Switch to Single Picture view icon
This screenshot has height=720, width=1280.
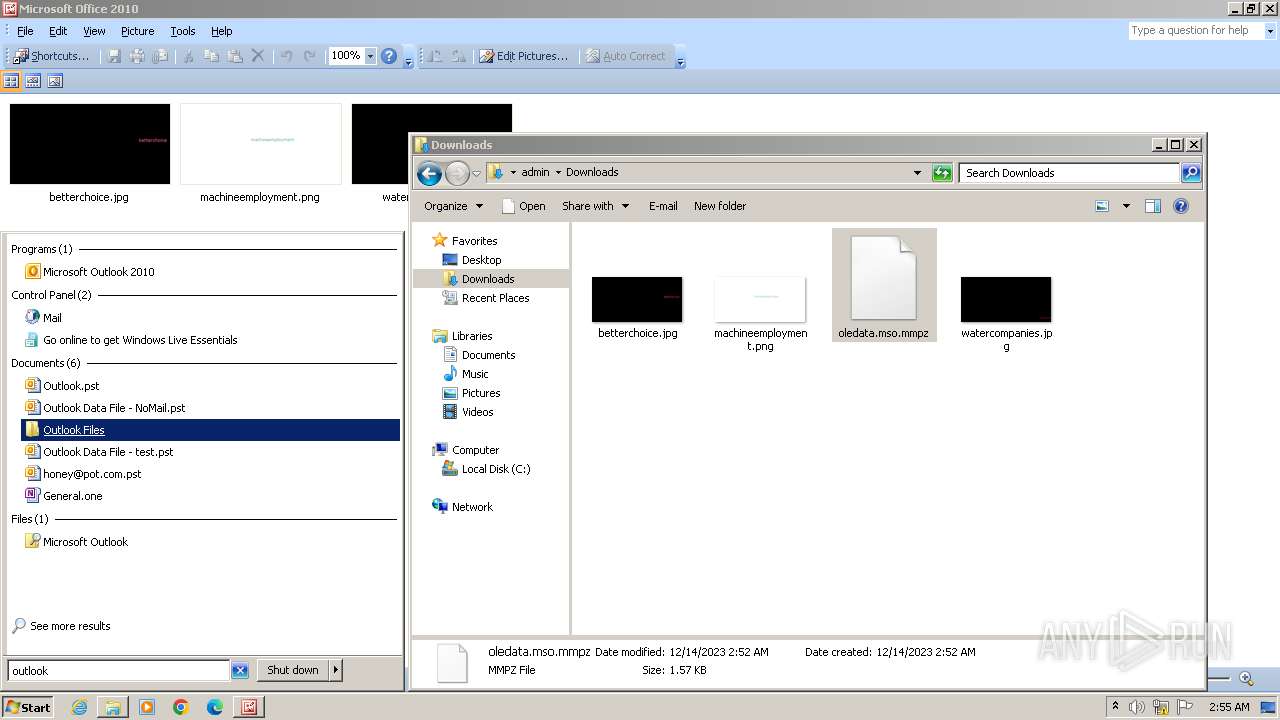pyautogui.click(x=55, y=81)
